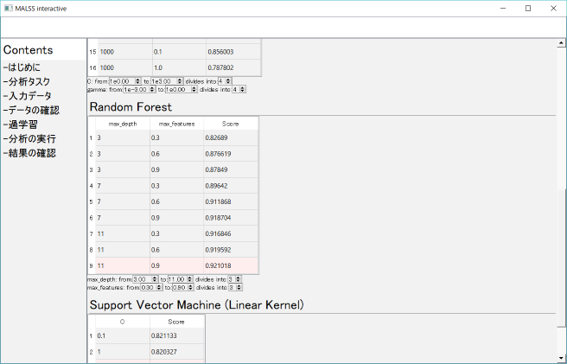This screenshot has width=567, height=364.
Task: Select the C value cell 0.1 in the Linear Kernel table
Action: [x=123, y=336]
